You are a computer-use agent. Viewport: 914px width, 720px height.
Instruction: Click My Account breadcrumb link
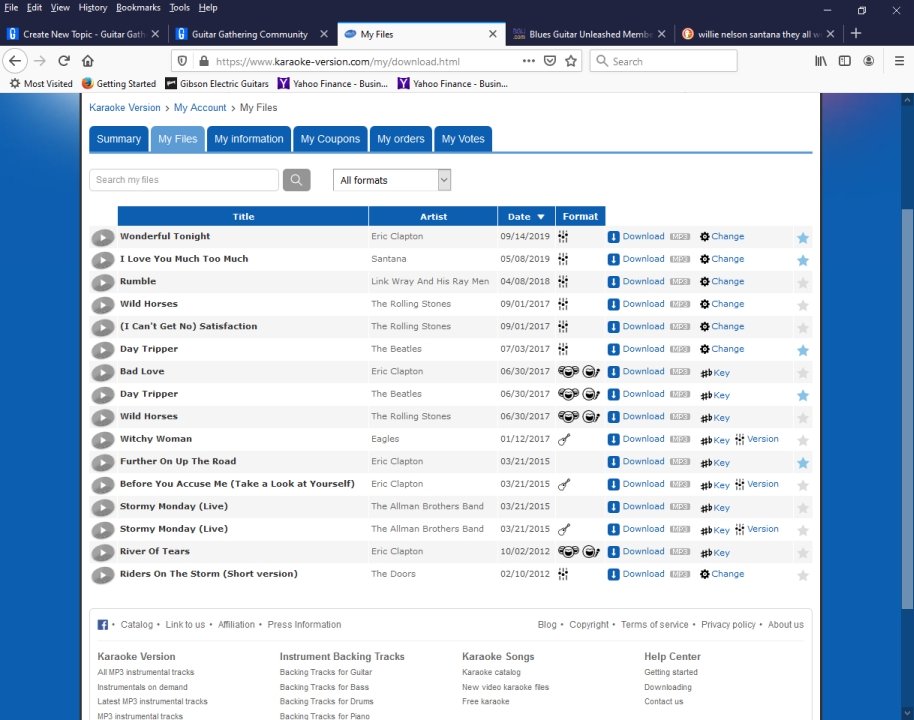200,107
